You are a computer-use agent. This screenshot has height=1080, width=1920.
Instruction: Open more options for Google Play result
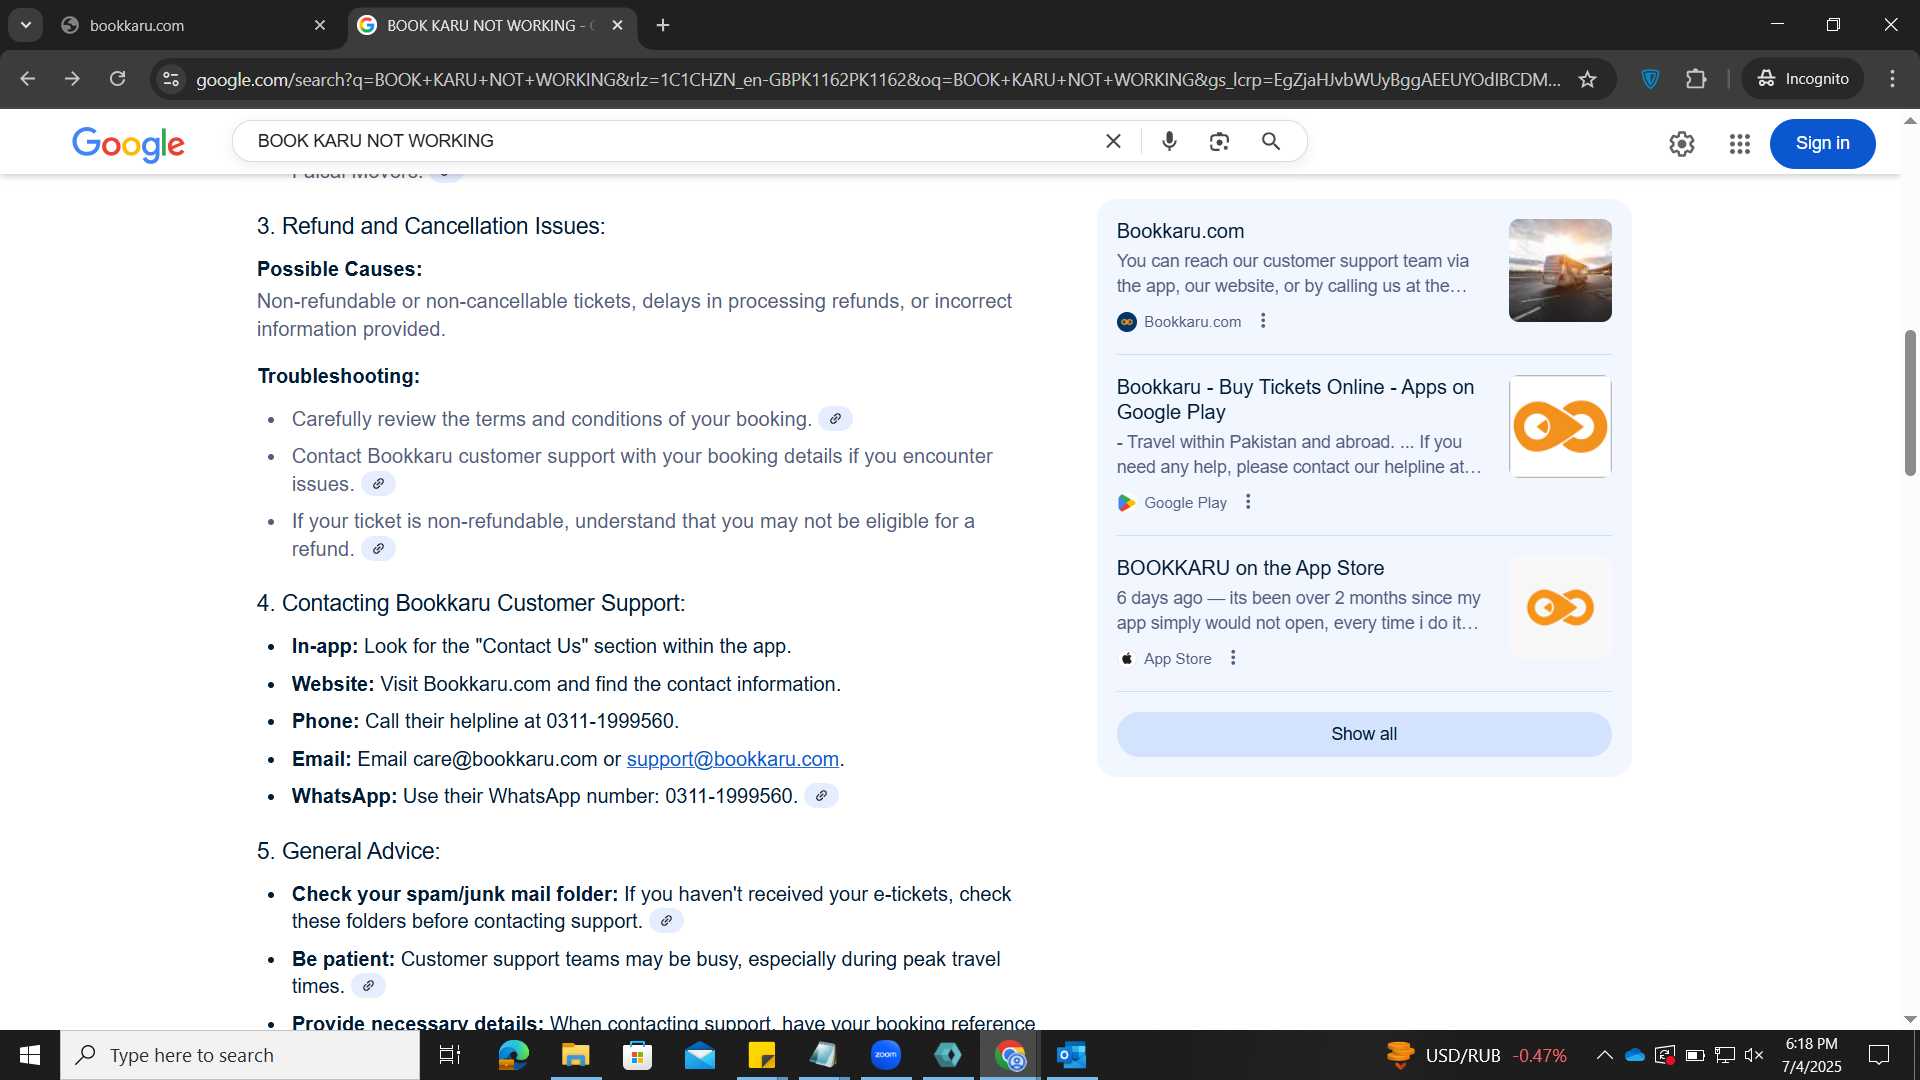[x=1248, y=502]
